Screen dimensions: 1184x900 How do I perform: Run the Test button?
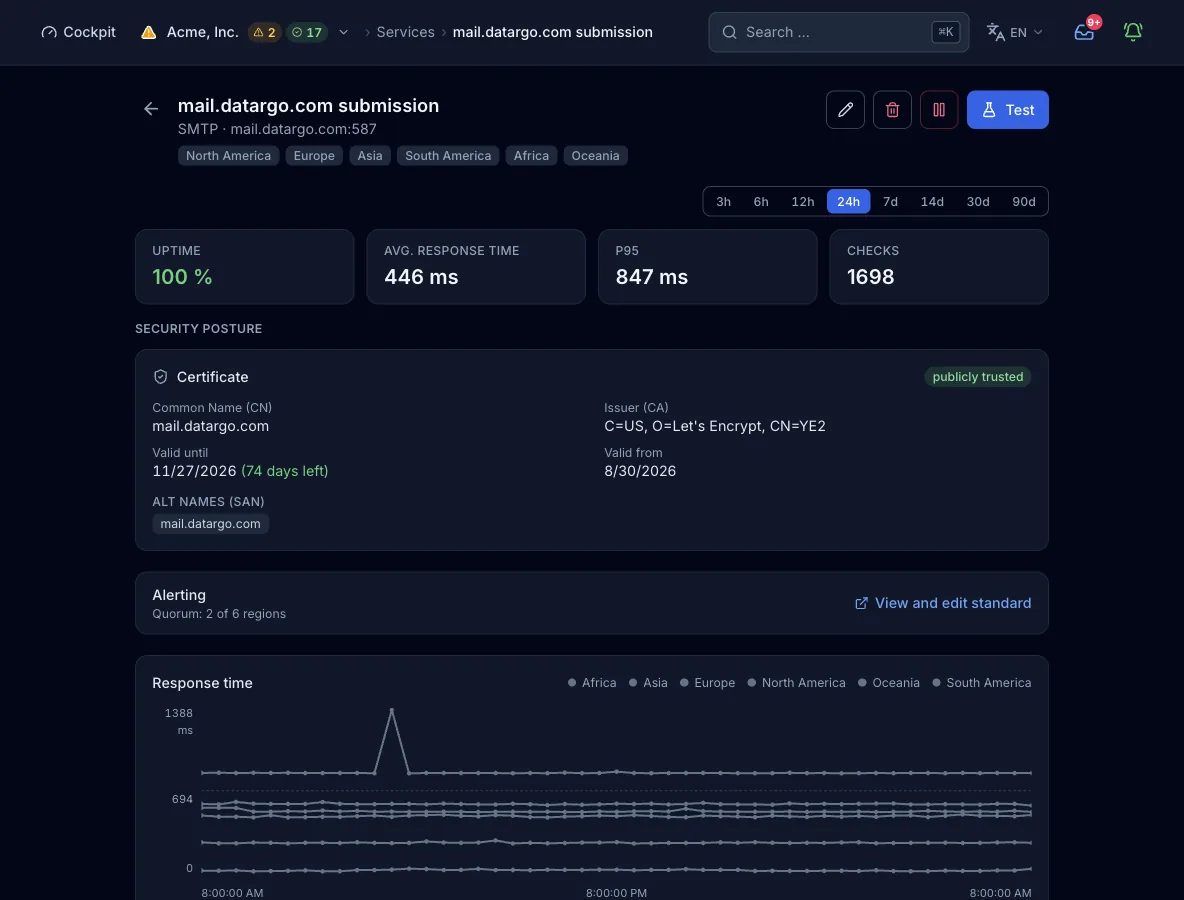(1007, 109)
